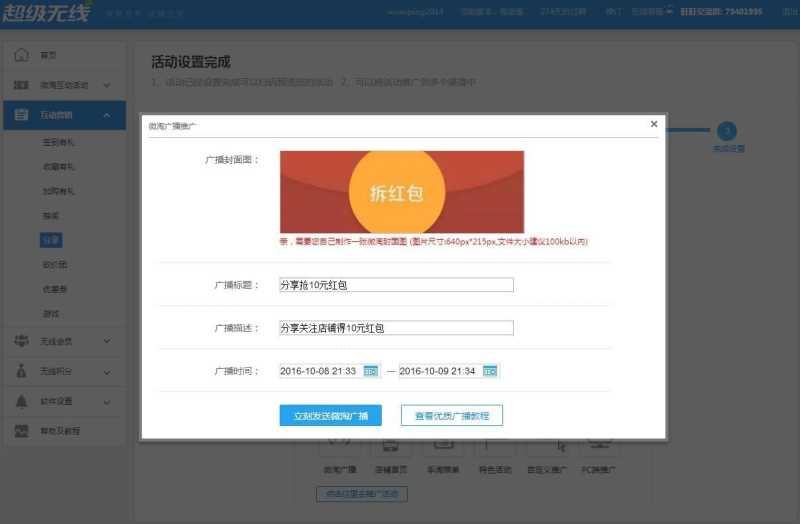
Task: Expand the 无线积分 section chevron
Action: [107, 372]
